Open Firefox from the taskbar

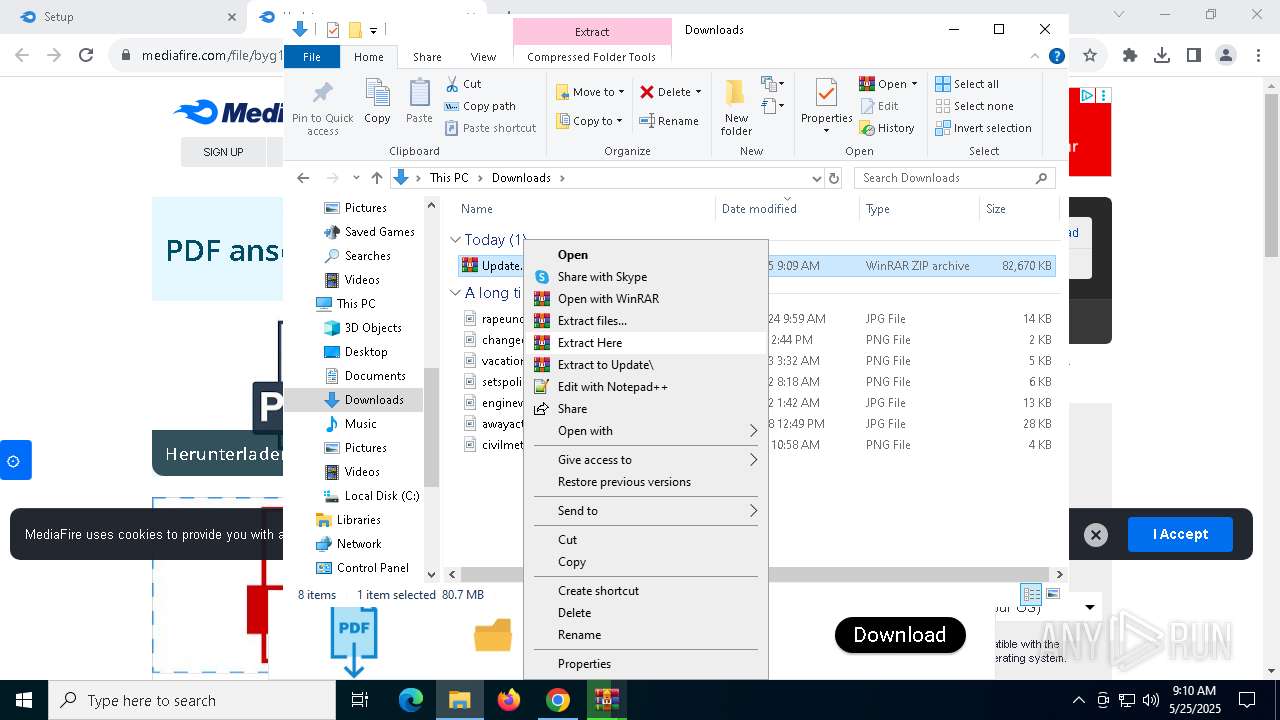pos(509,700)
